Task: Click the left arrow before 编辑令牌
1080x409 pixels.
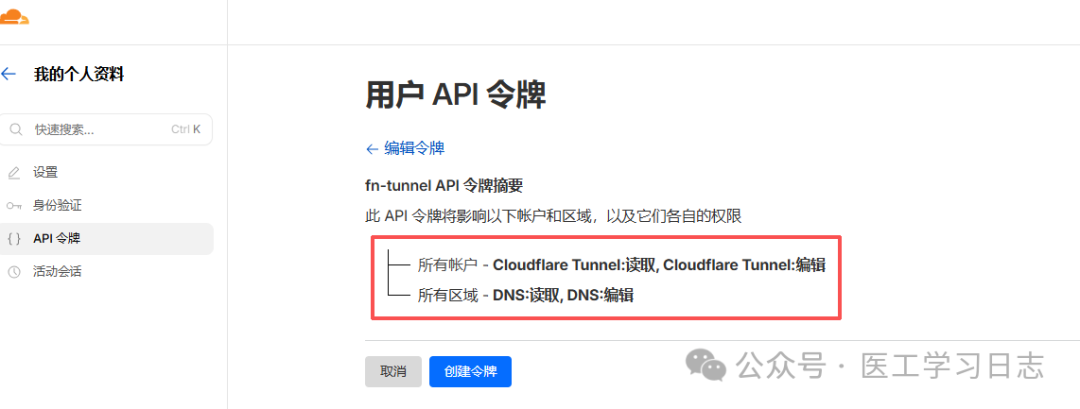Action: pos(372,149)
